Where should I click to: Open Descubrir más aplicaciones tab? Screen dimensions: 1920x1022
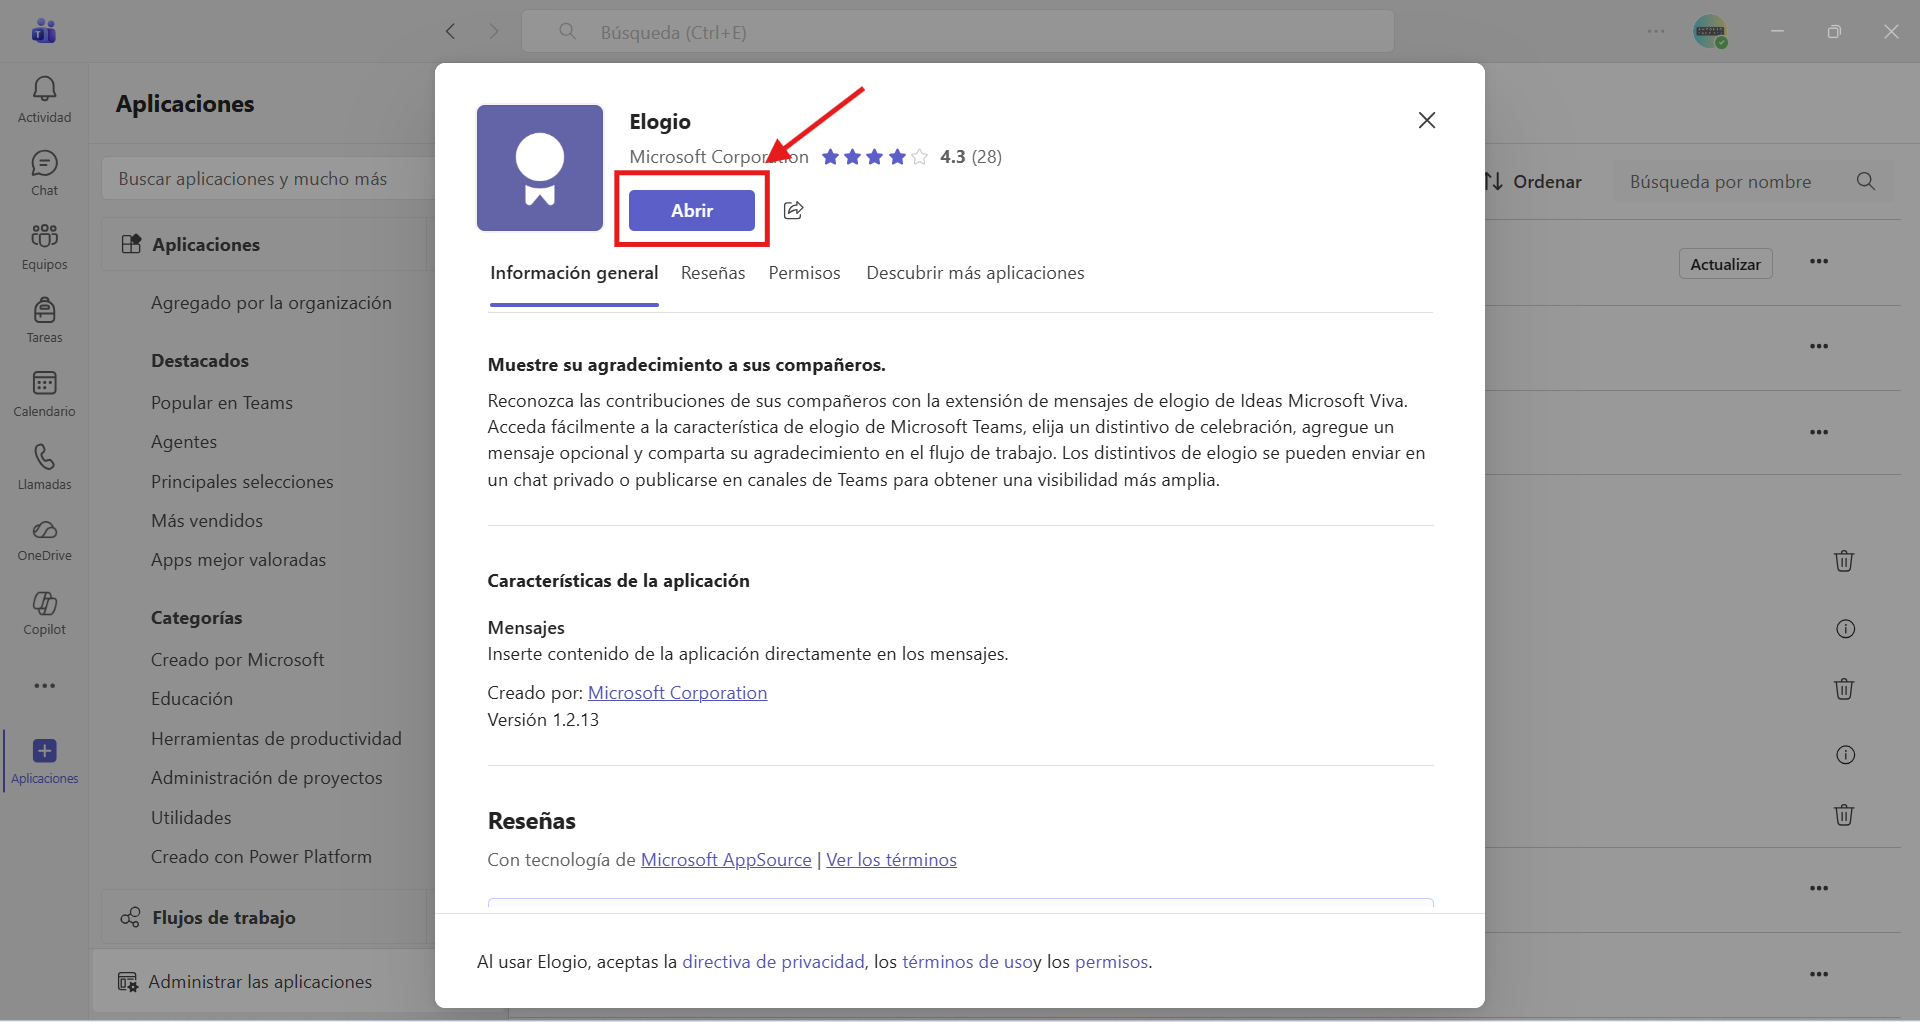[975, 273]
